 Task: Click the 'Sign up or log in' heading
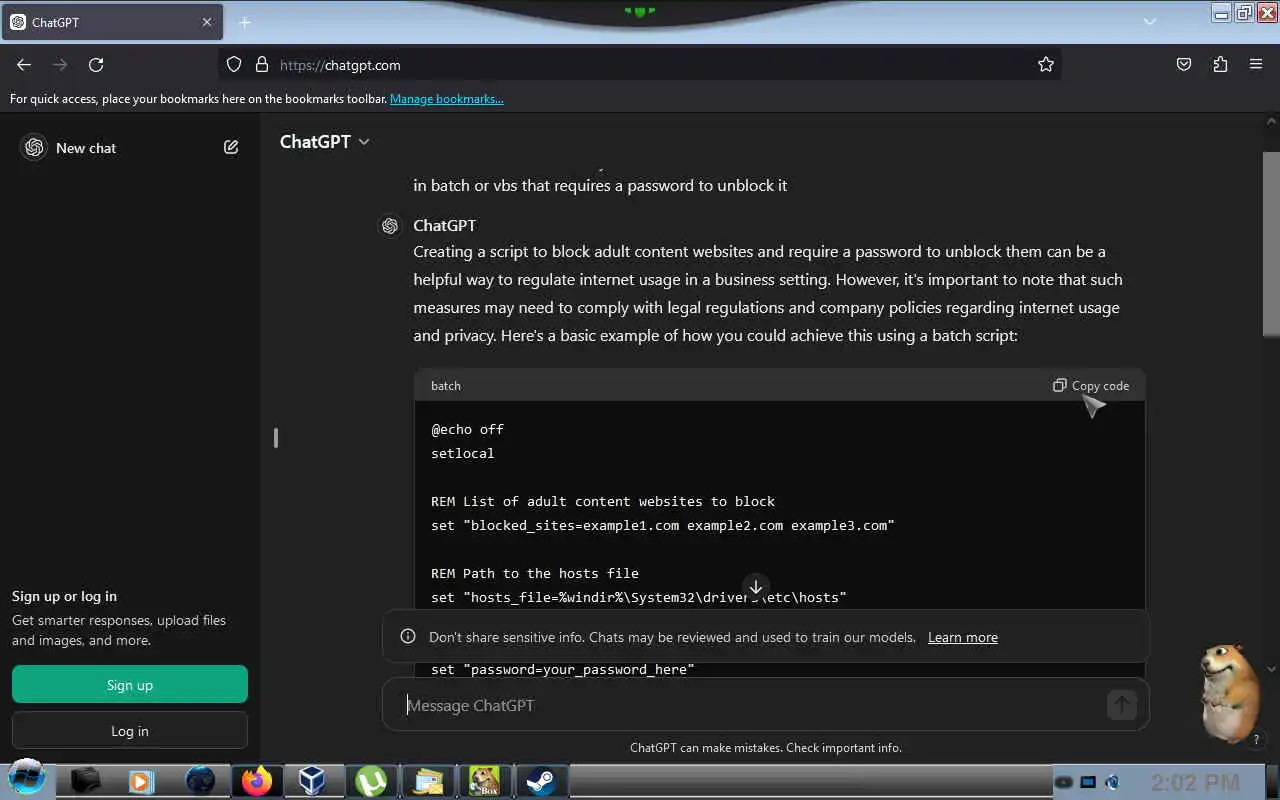tap(64, 596)
